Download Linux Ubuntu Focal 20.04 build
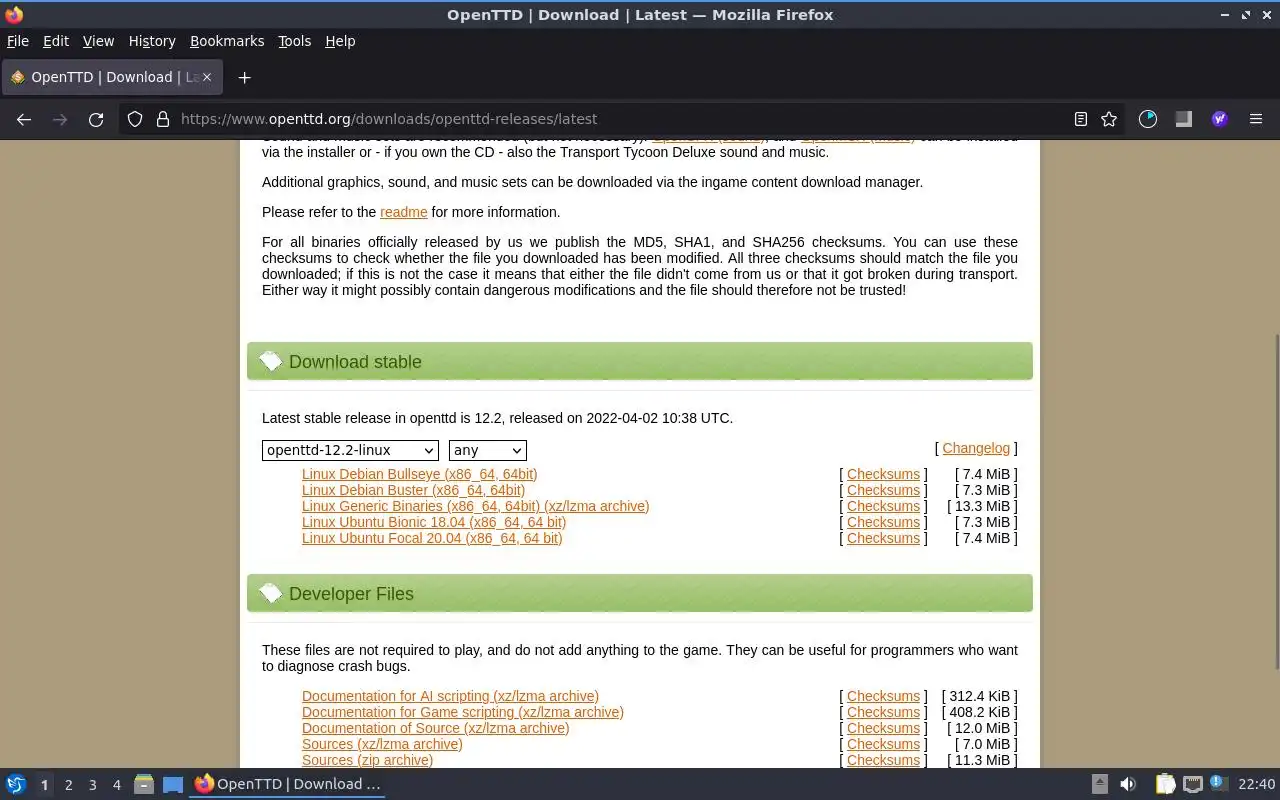This screenshot has height=800, width=1280. (432, 538)
